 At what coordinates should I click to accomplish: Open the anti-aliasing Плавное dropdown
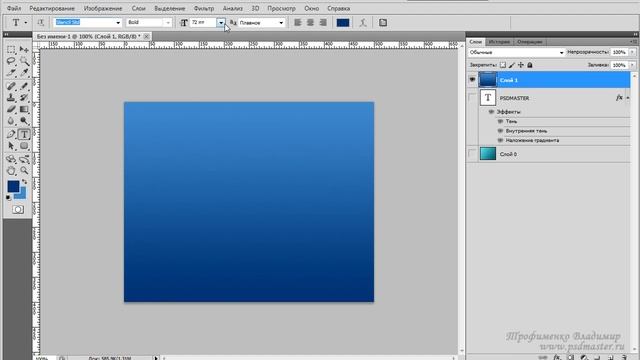281,22
